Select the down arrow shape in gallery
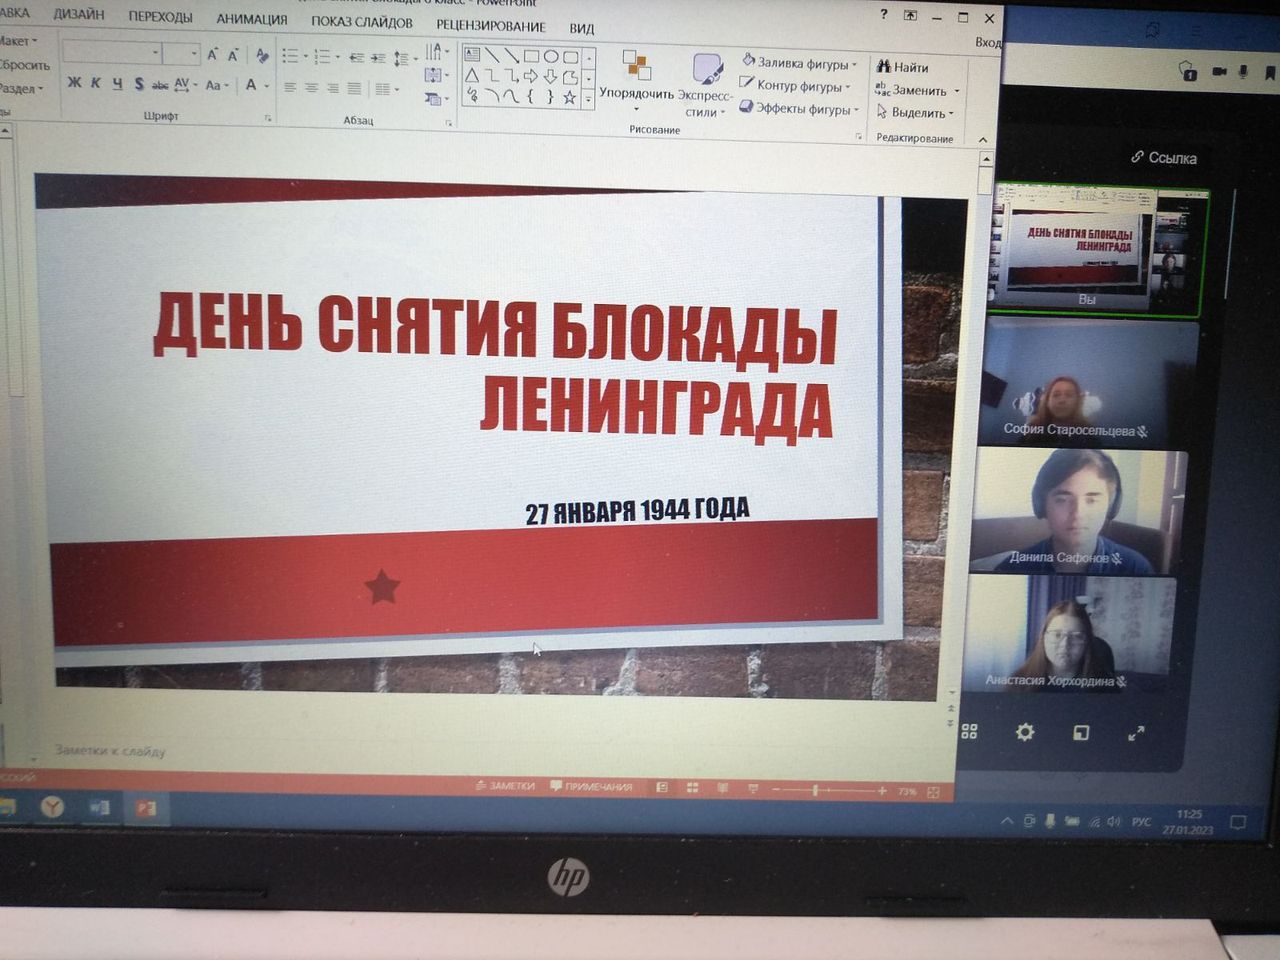Screen dimensions: 1280x960 [550, 76]
